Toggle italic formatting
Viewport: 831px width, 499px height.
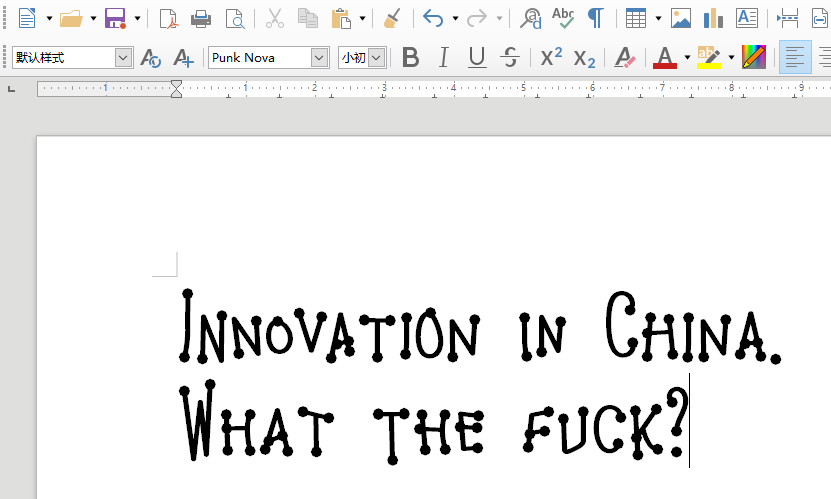pyautogui.click(x=444, y=58)
